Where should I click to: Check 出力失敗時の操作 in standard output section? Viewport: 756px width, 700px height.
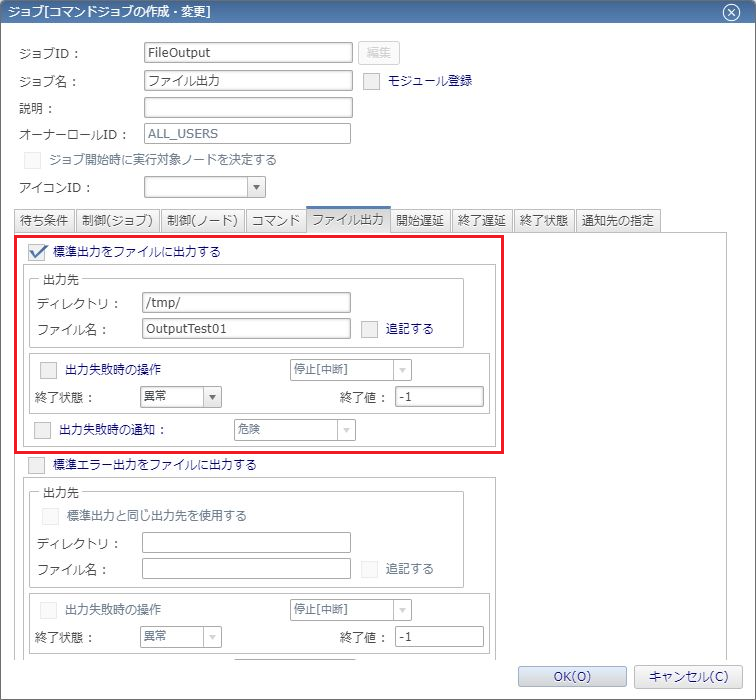[48, 370]
